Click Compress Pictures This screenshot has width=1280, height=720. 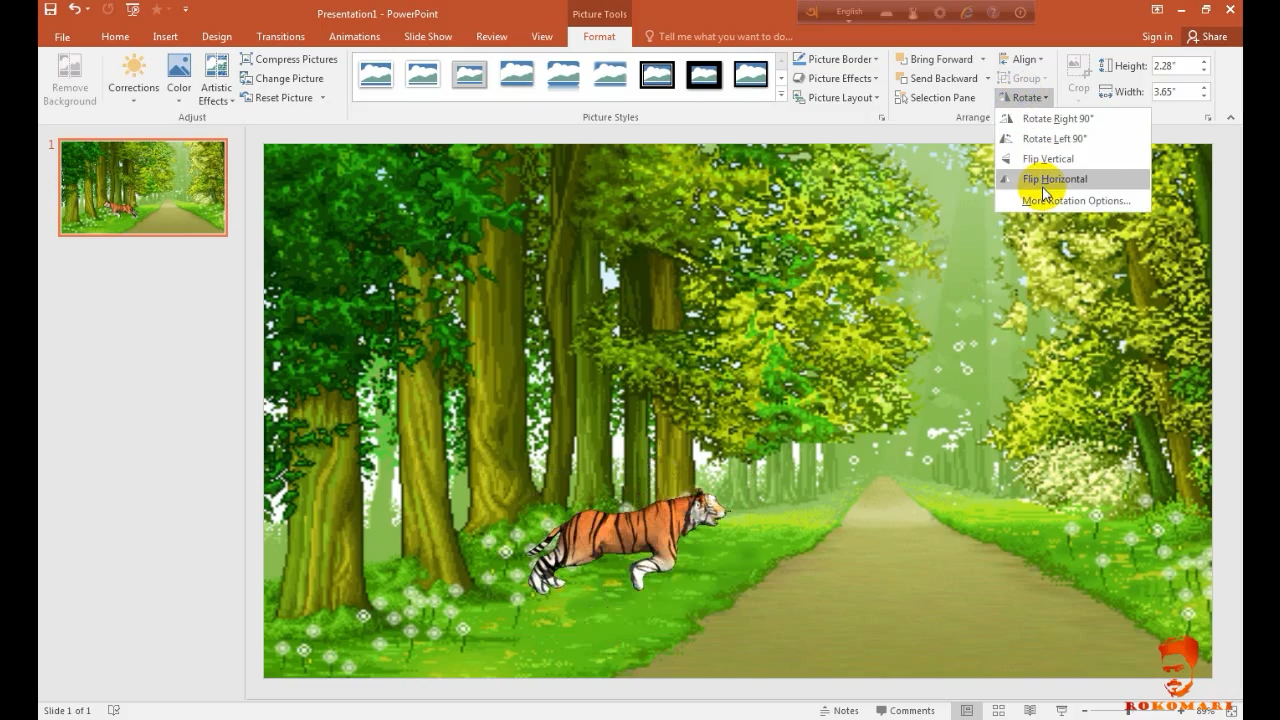289,59
